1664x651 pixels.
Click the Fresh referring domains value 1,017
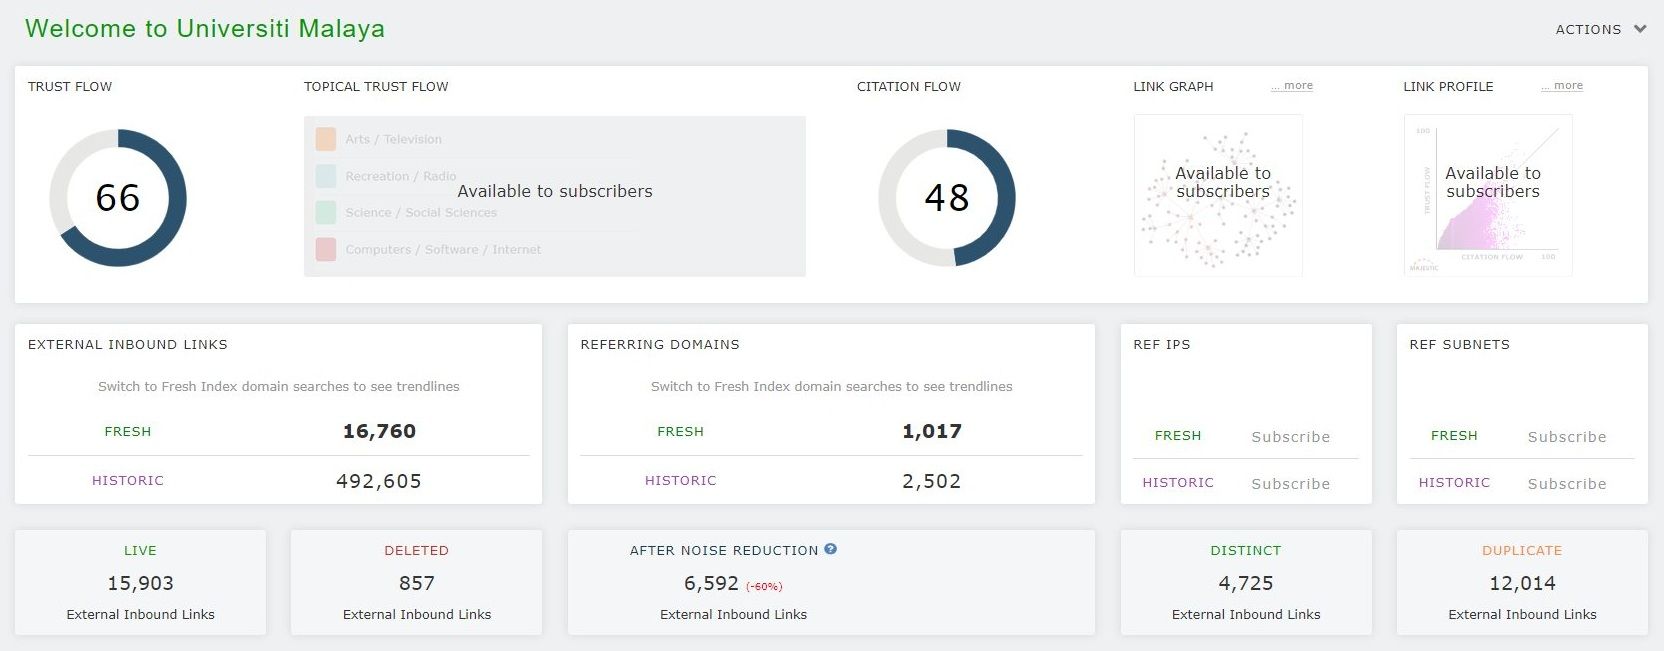932,431
